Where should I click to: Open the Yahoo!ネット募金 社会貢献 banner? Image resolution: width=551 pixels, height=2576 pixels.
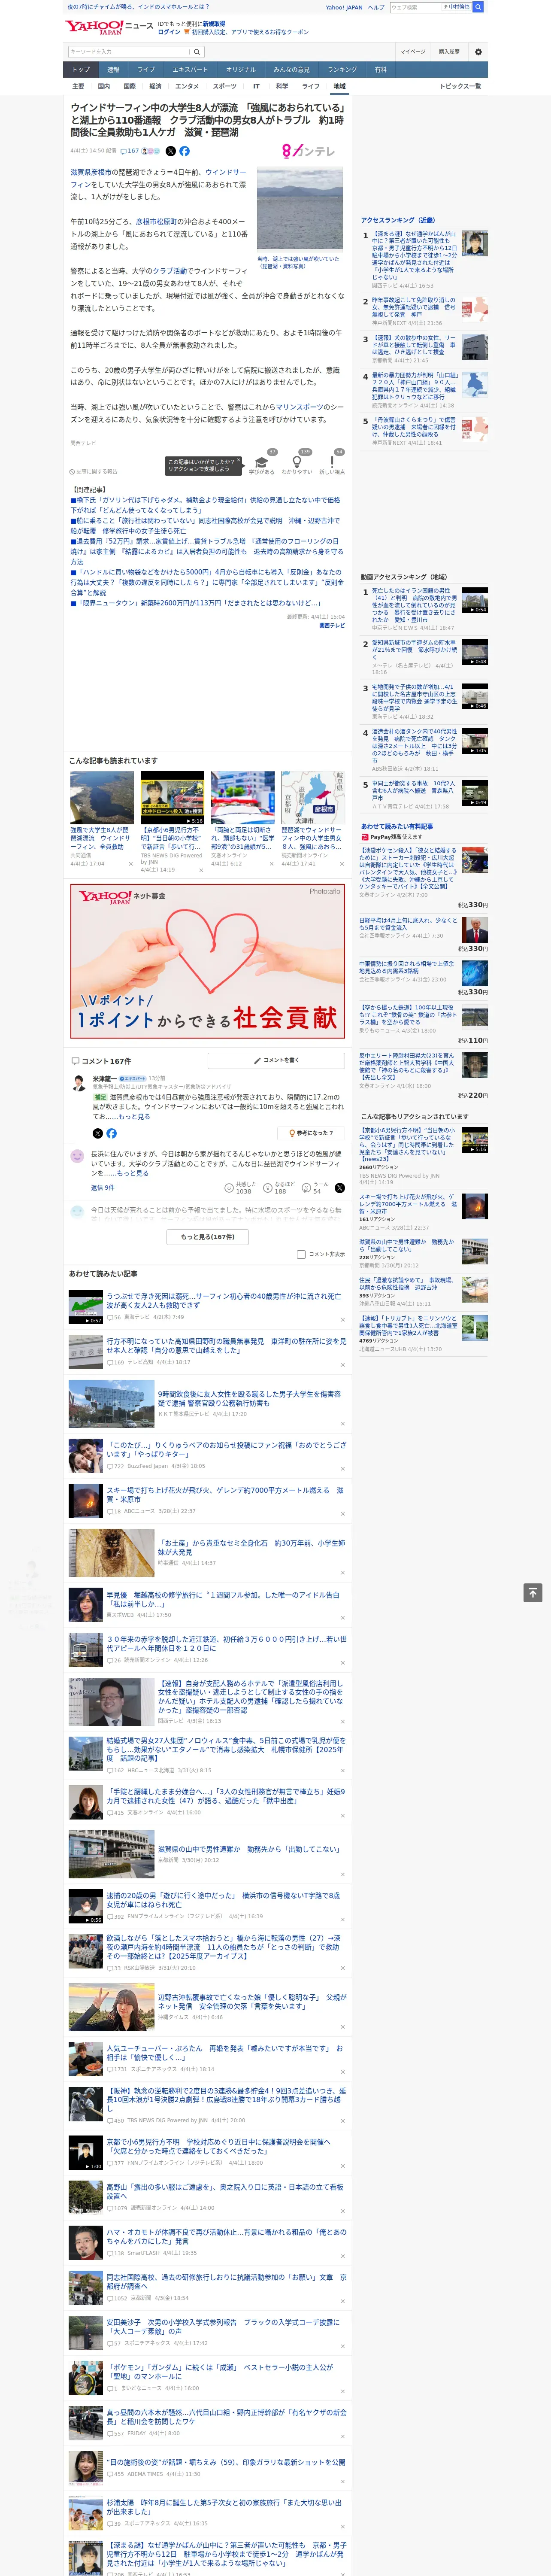(x=208, y=961)
